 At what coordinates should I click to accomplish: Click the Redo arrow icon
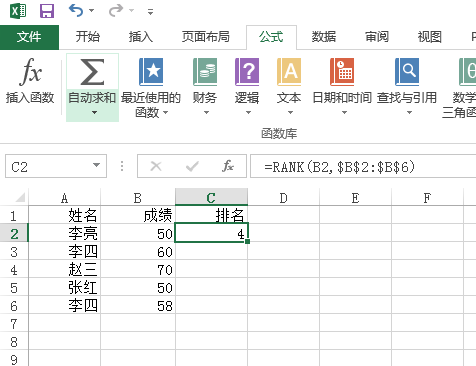point(116,10)
